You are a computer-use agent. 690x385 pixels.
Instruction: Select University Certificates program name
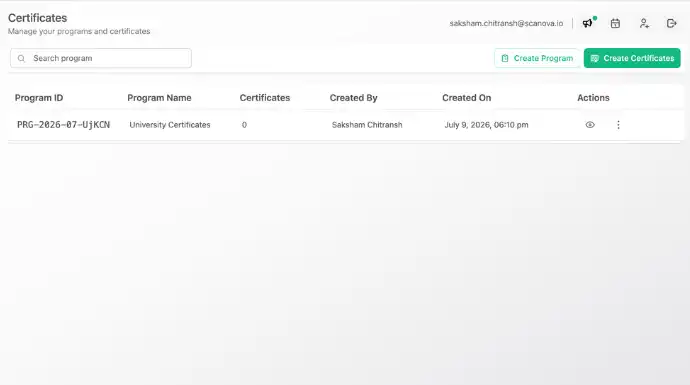coord(170,125)
